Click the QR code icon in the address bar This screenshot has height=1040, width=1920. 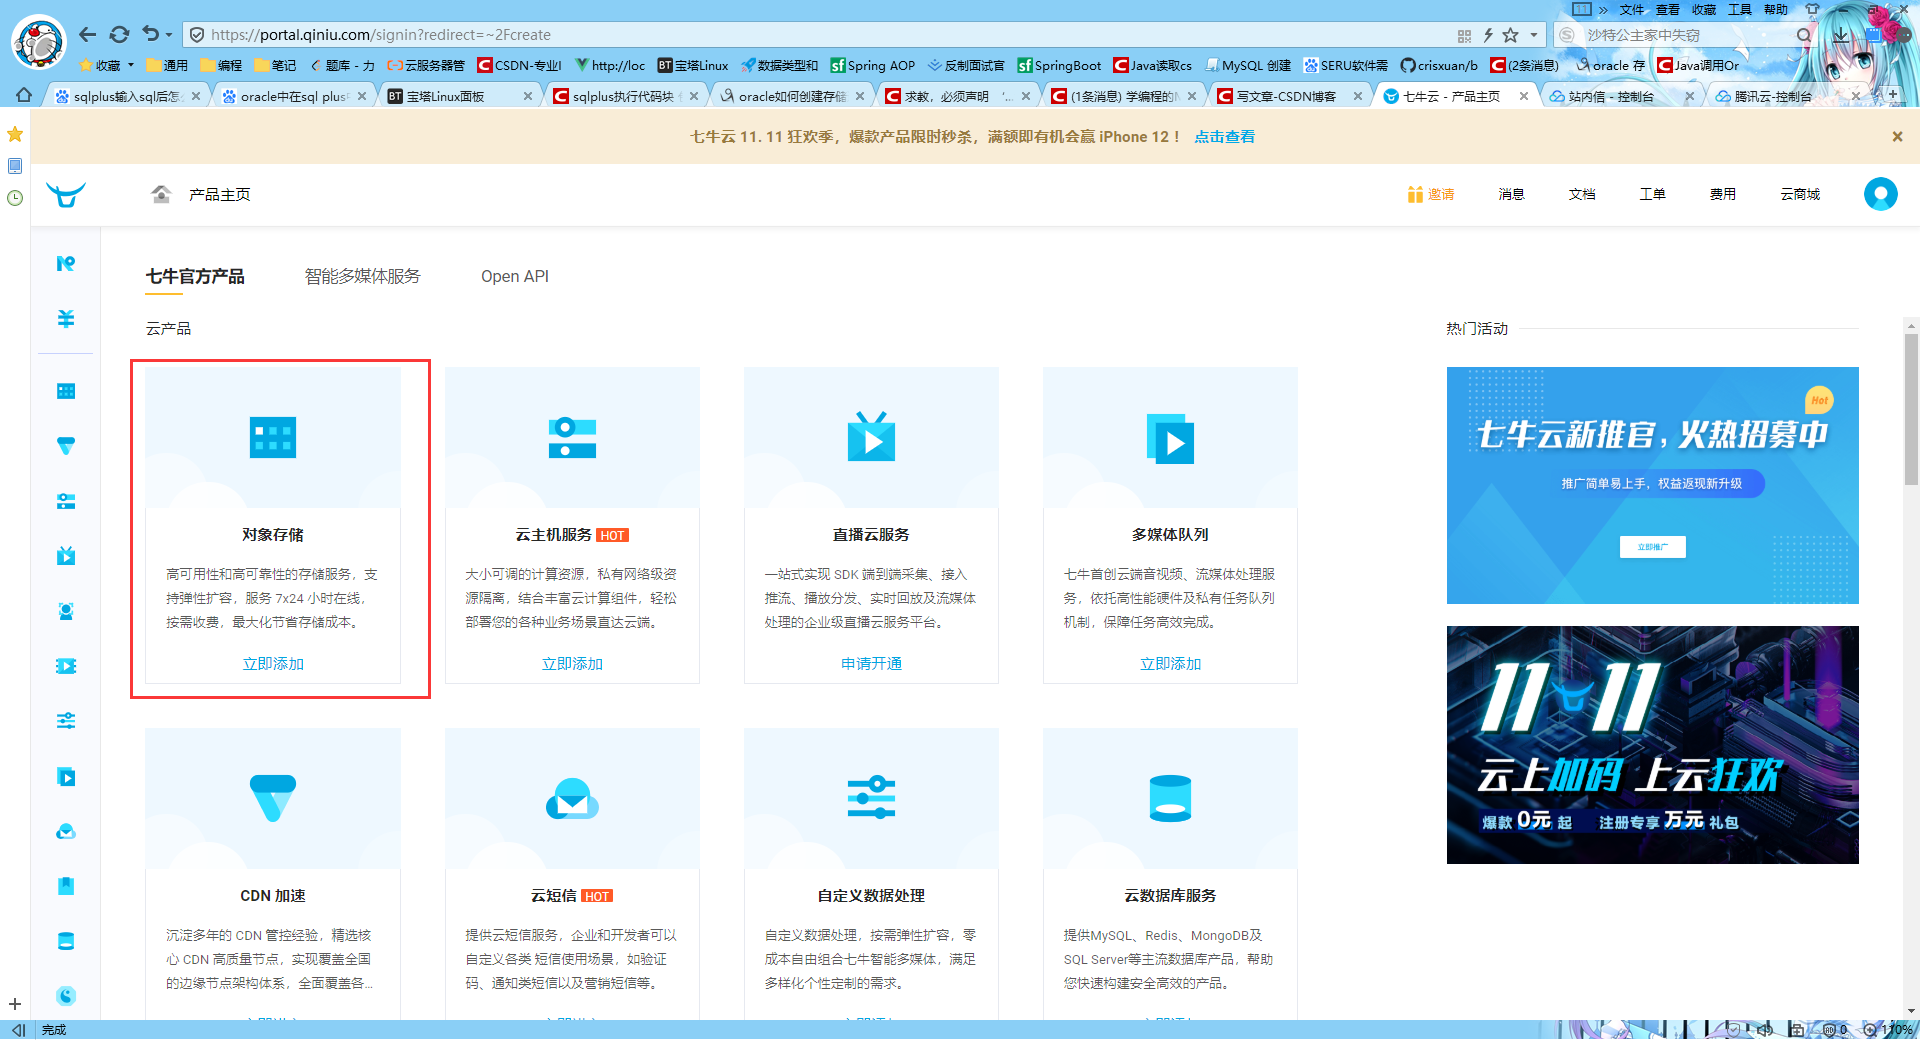pyautogui.click(x=1464, y=34)
